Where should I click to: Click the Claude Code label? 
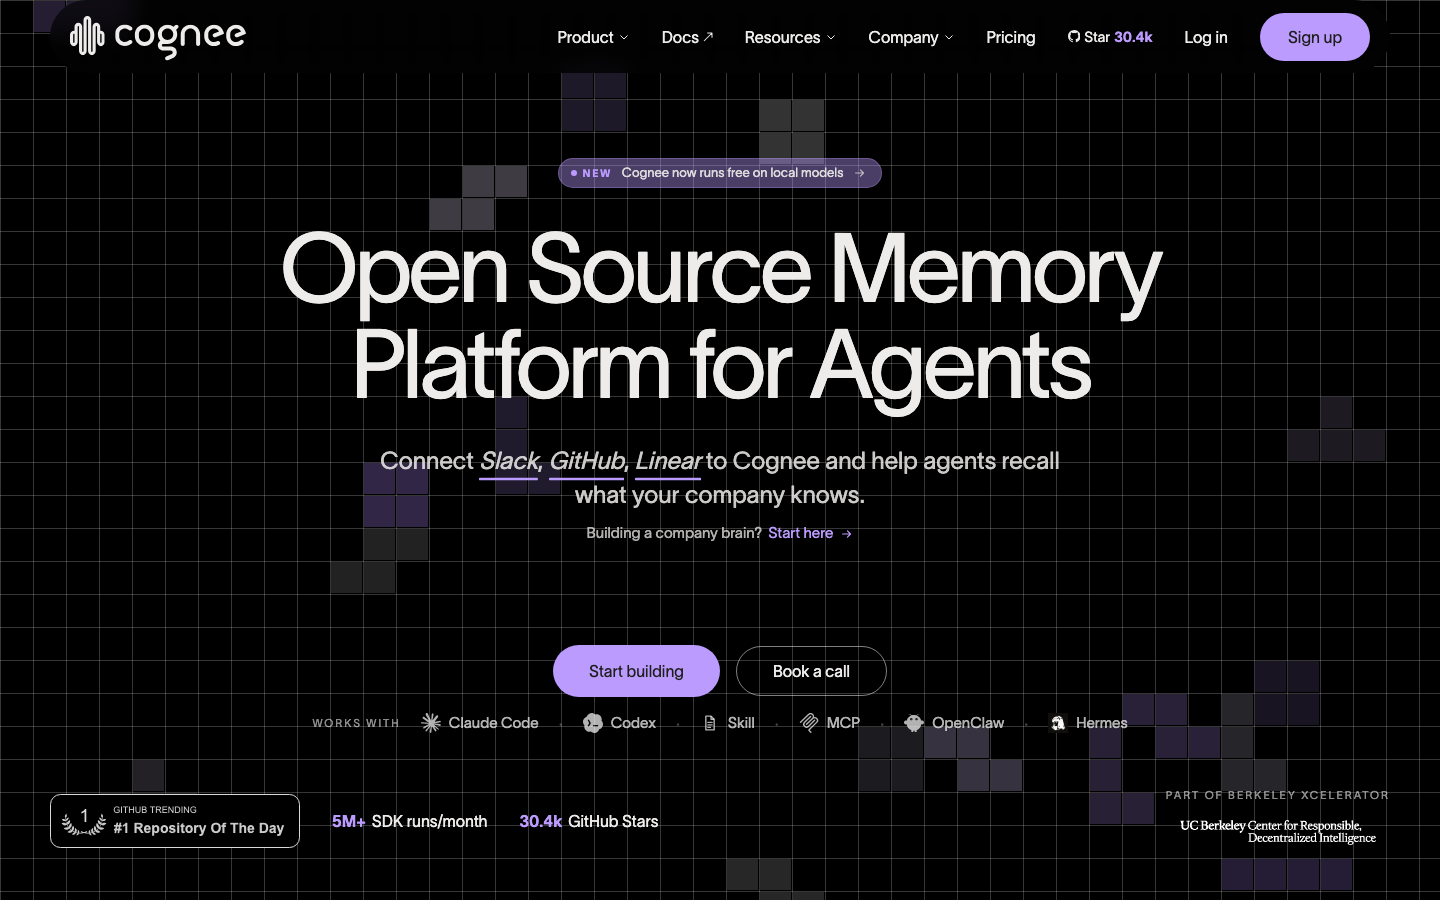[x=493, y=723]
